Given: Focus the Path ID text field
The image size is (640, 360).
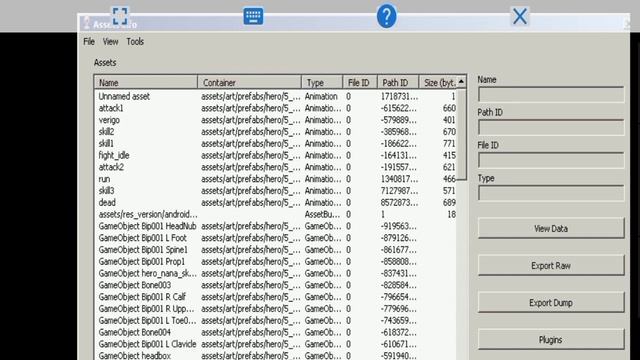Looking at the screenshot, I should coord(551,127).
